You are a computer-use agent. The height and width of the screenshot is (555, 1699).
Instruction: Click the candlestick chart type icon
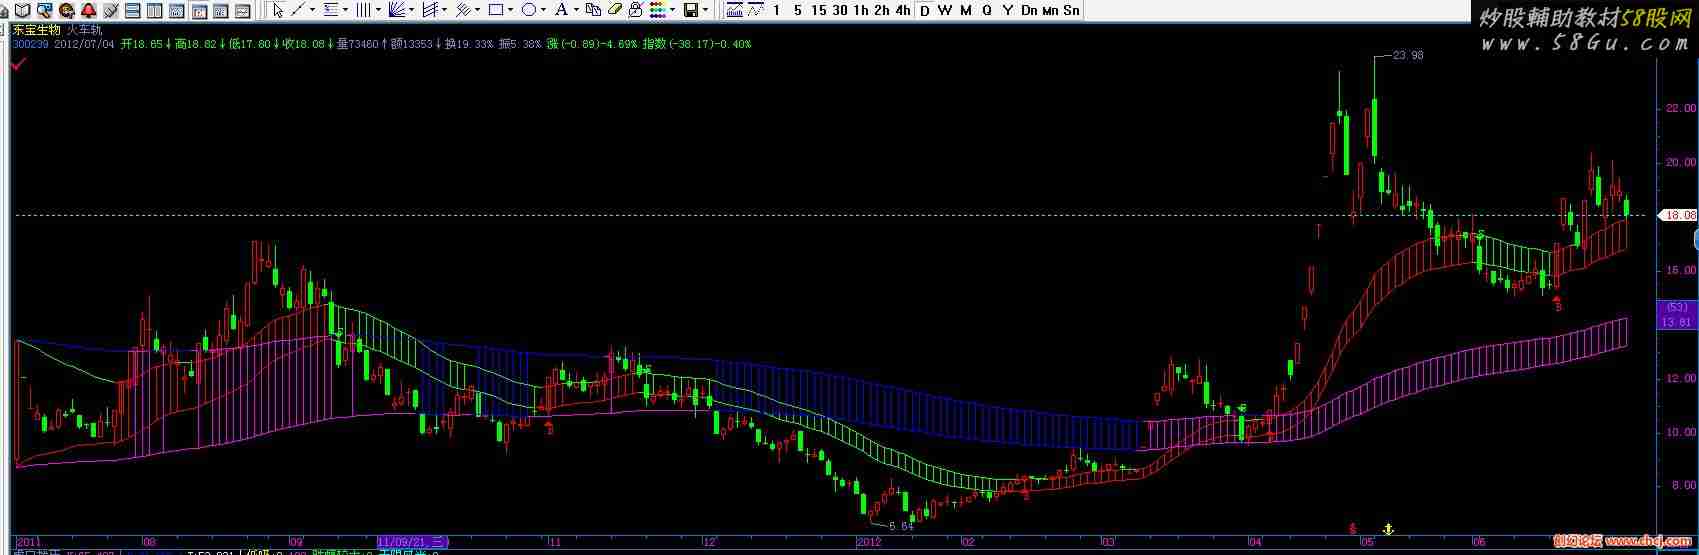tap(735, 10)
